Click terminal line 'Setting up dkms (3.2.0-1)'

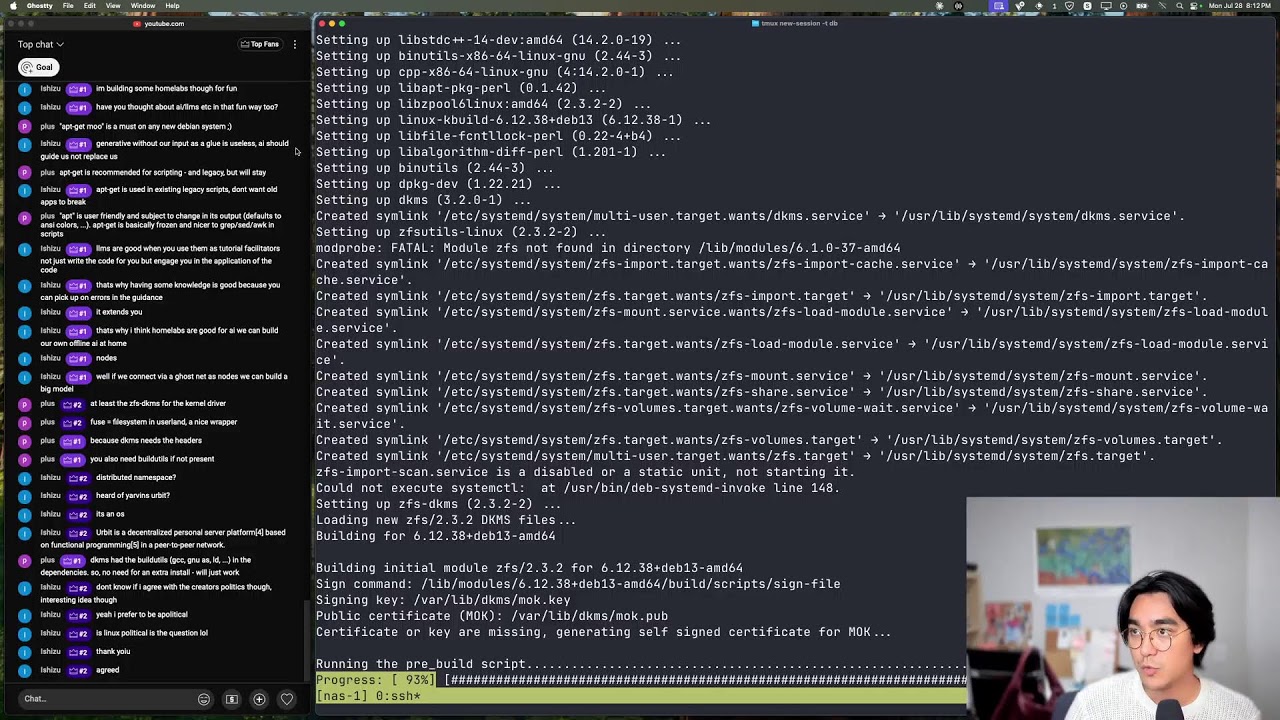(x=424, y=200)
